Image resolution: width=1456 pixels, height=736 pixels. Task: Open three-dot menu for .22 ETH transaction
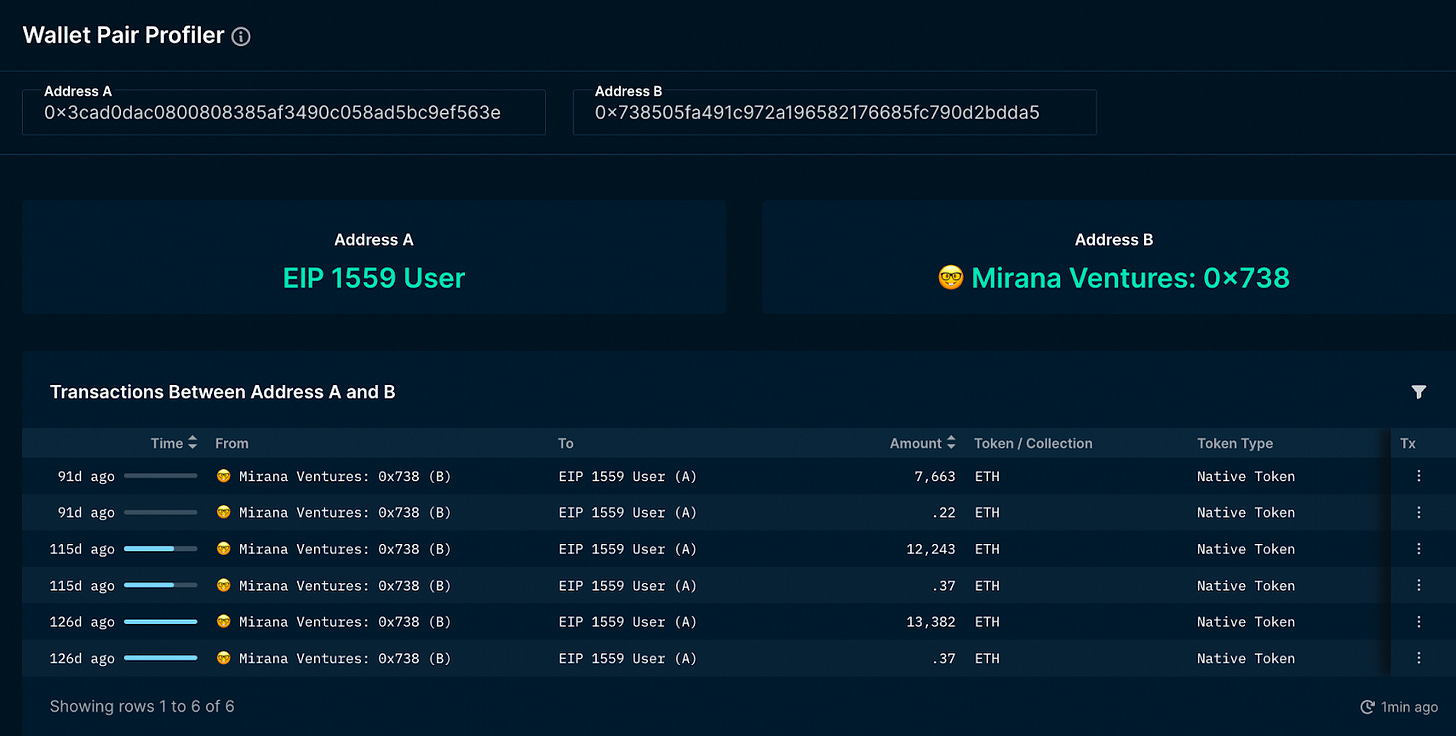pos(1418,513)
